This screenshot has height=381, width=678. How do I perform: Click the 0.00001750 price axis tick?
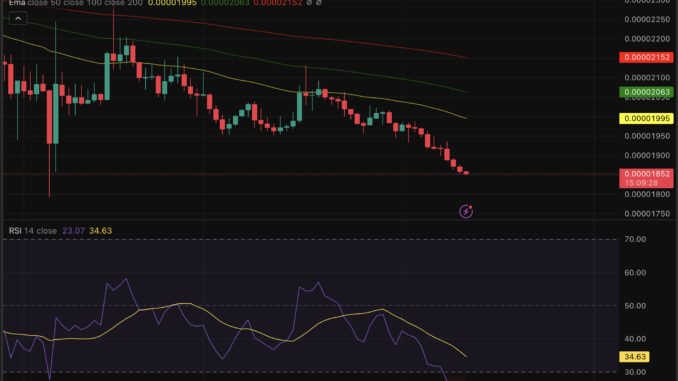(x=647, y=214)
